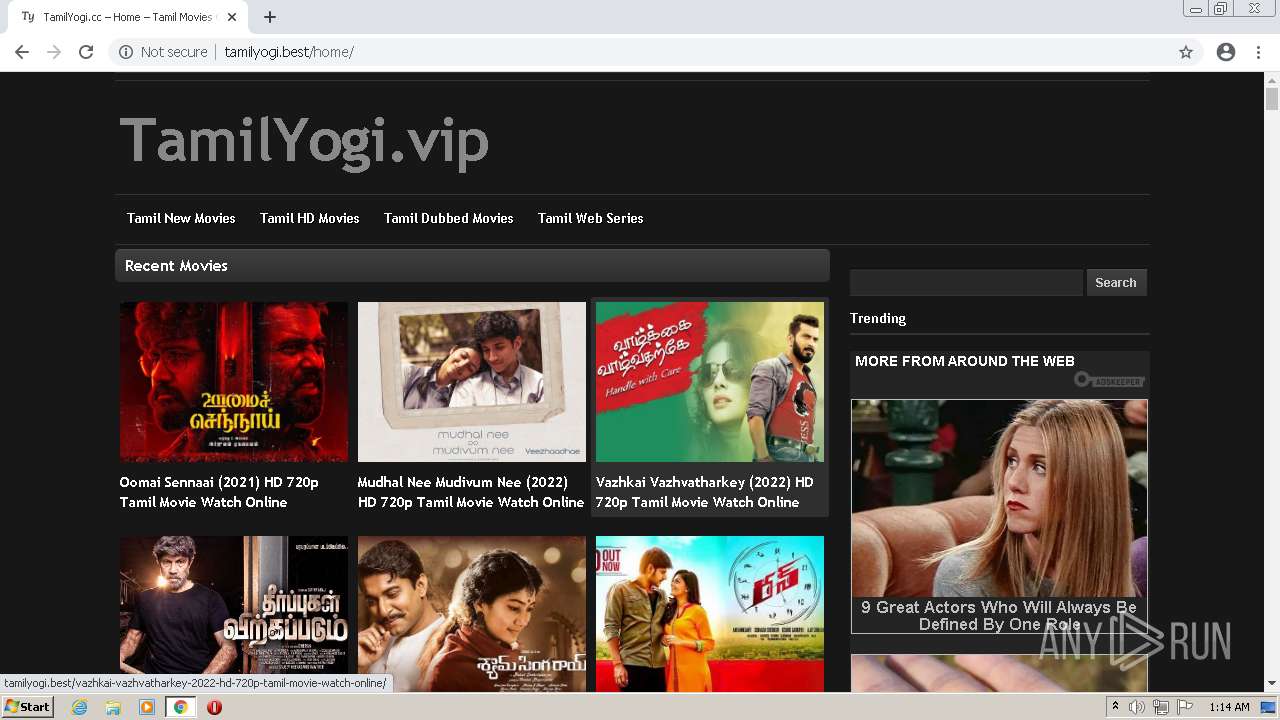Open Tamil New Movies menu

tap(181, 218)
